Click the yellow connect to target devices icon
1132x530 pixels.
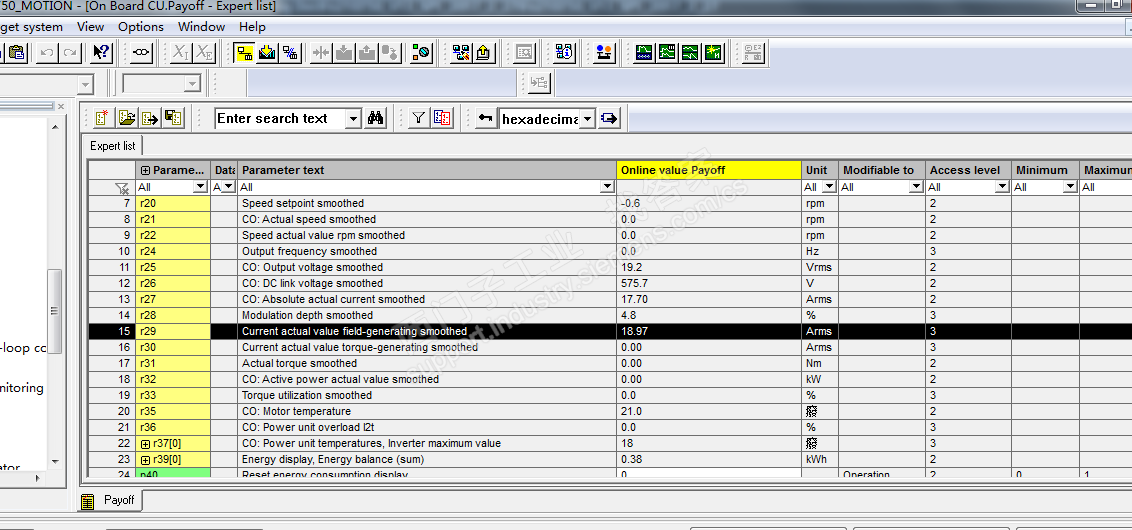245,53
